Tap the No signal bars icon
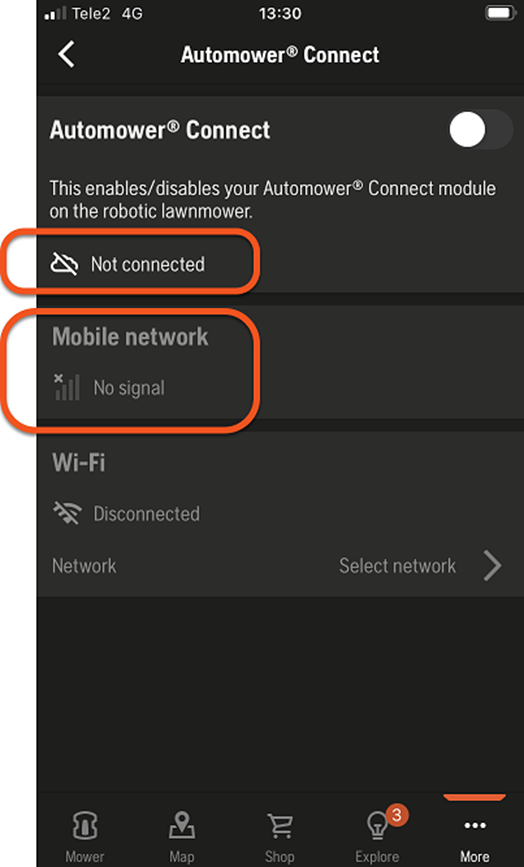The height and width of the screenshot is (867, 524). click(x=67, y=387)
